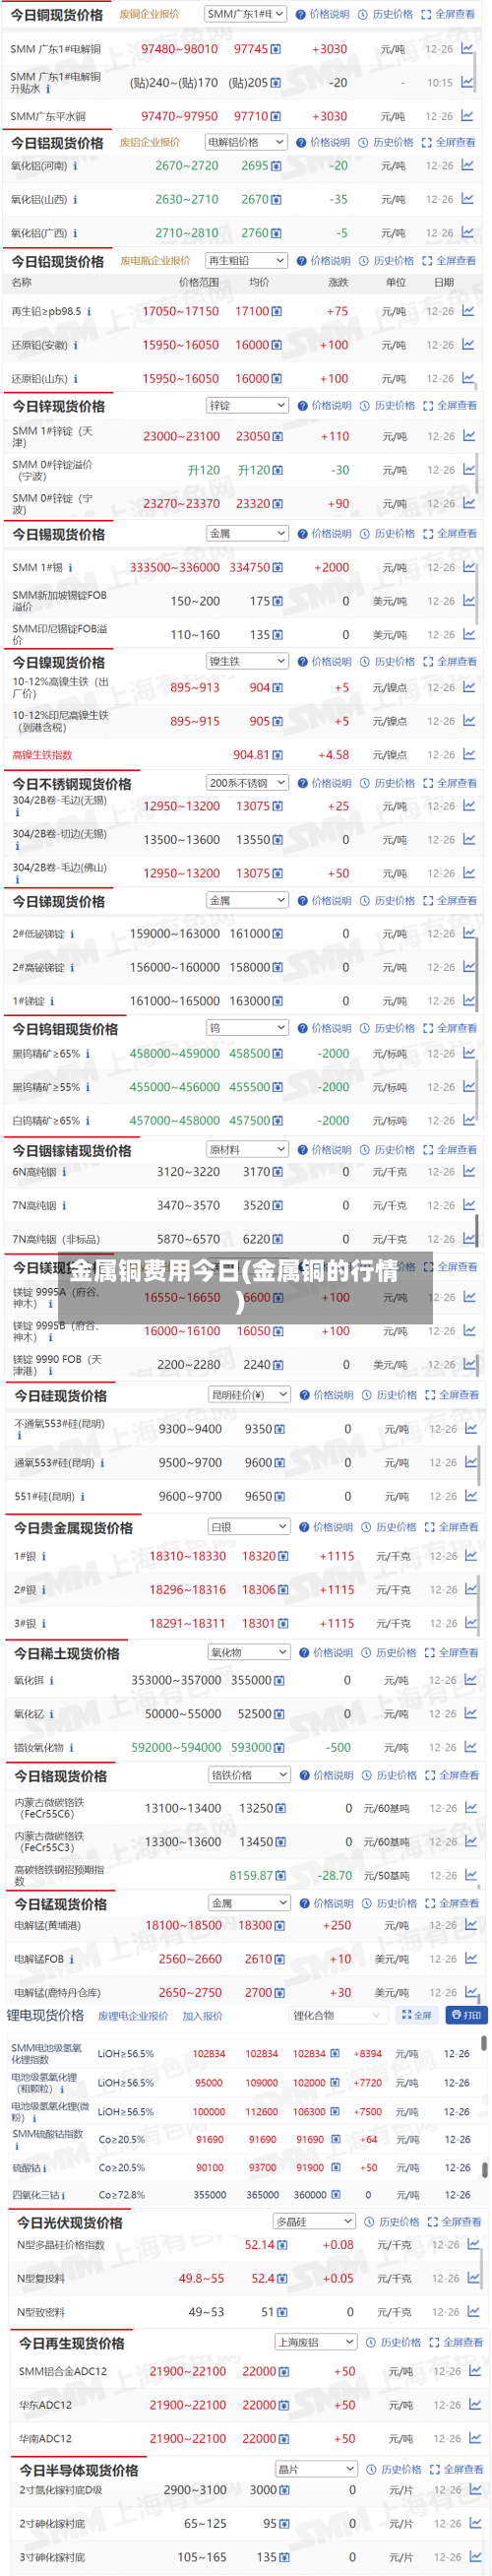Open trend chart for 高镍生铁指数 row
This screenshot has height=2576, width=492.
coord(469,755)
